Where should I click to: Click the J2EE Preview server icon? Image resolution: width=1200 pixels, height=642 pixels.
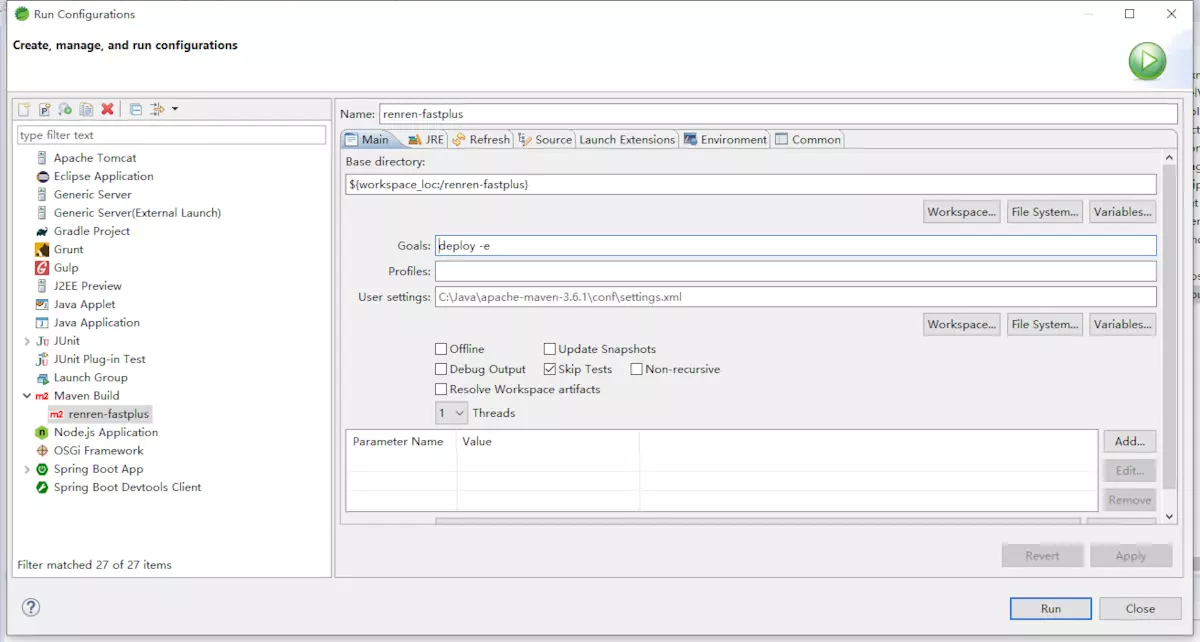(x=42, y=286)
